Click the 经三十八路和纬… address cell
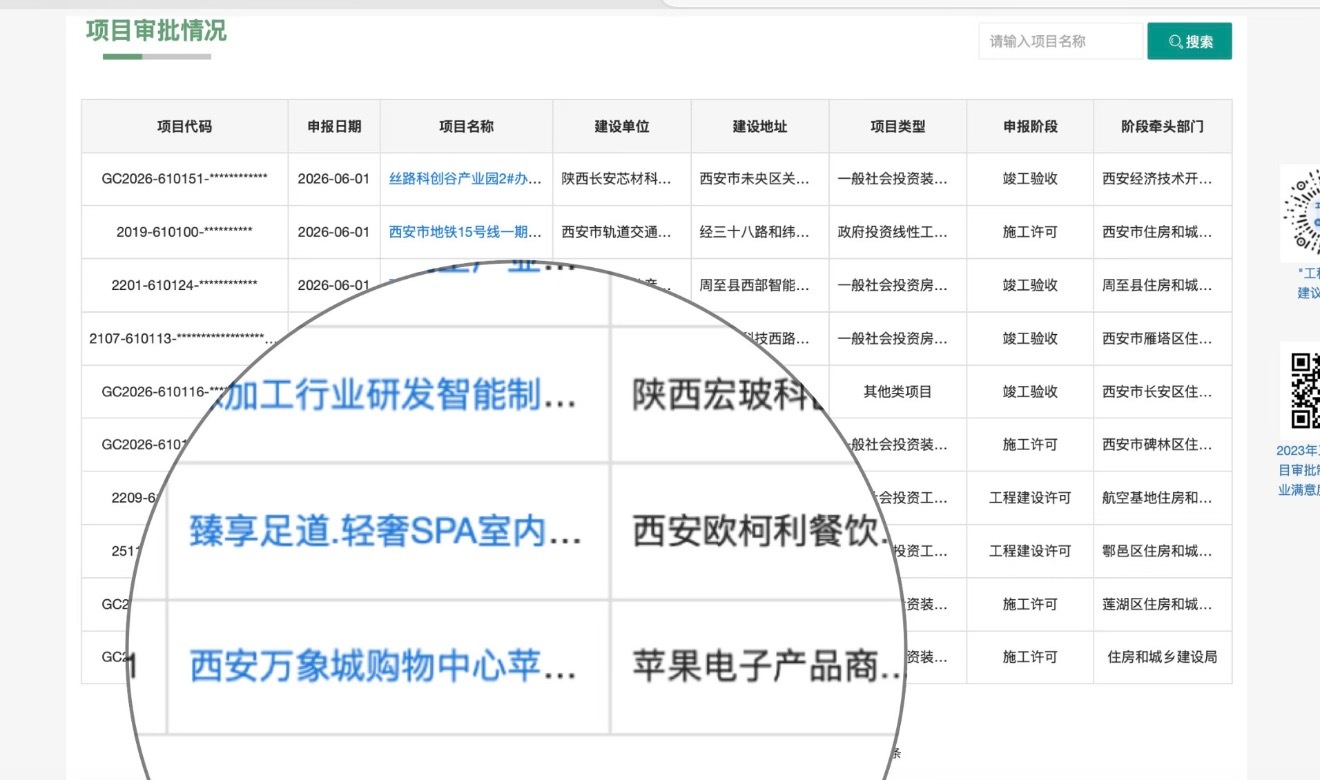The width and height of the screenshot is (1320, 780). (755, 232)
